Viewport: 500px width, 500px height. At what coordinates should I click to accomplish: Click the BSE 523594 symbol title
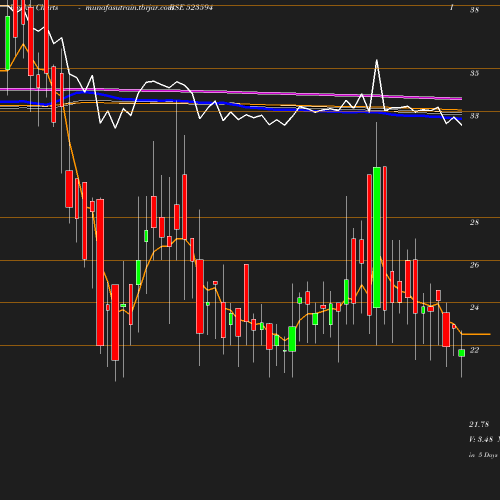(191, 7)
